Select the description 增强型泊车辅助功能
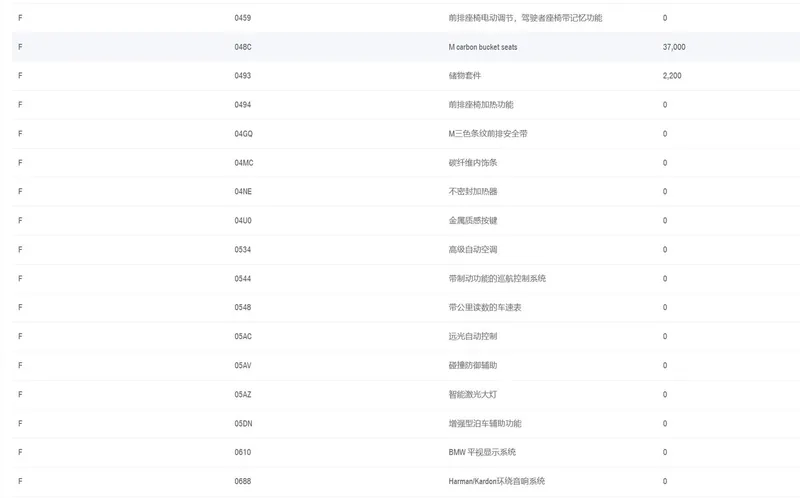Screen dimensions: 800x498 485,424
